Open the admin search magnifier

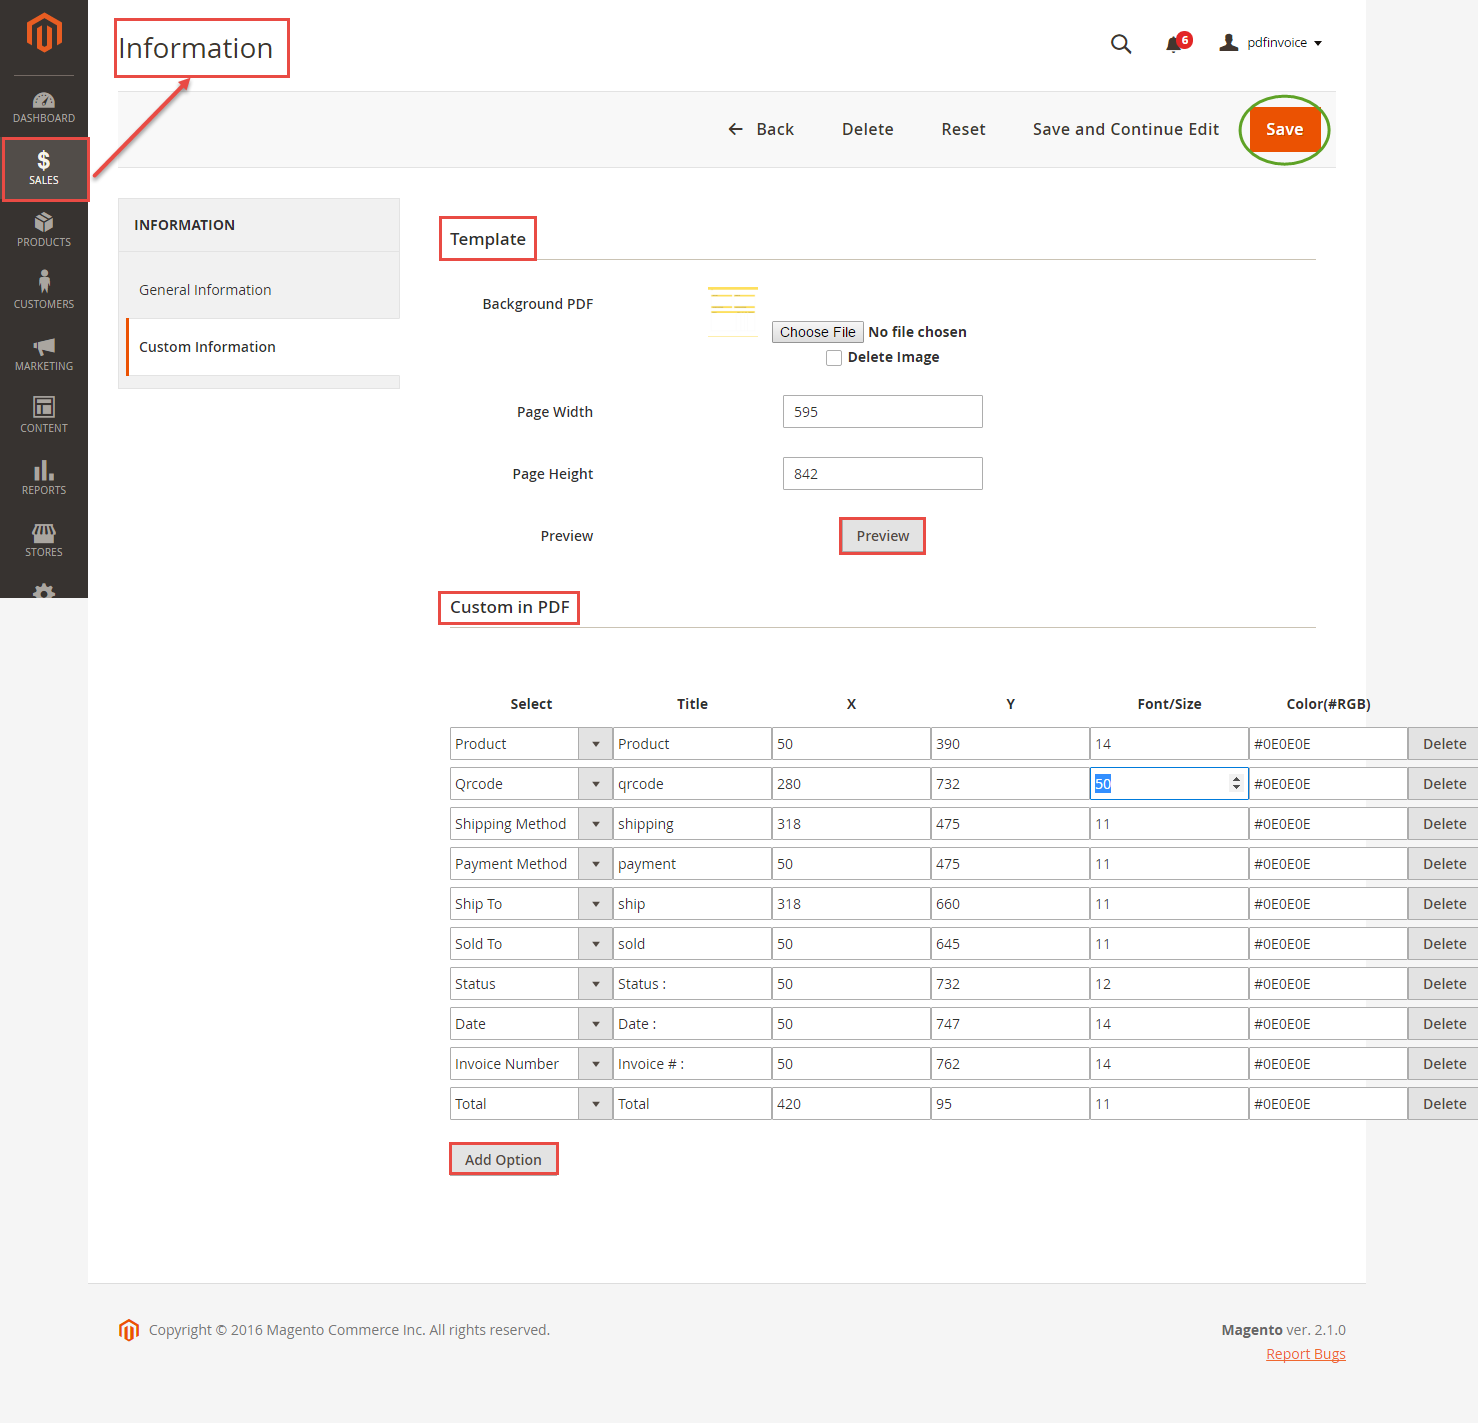(x=1120, y=43)
